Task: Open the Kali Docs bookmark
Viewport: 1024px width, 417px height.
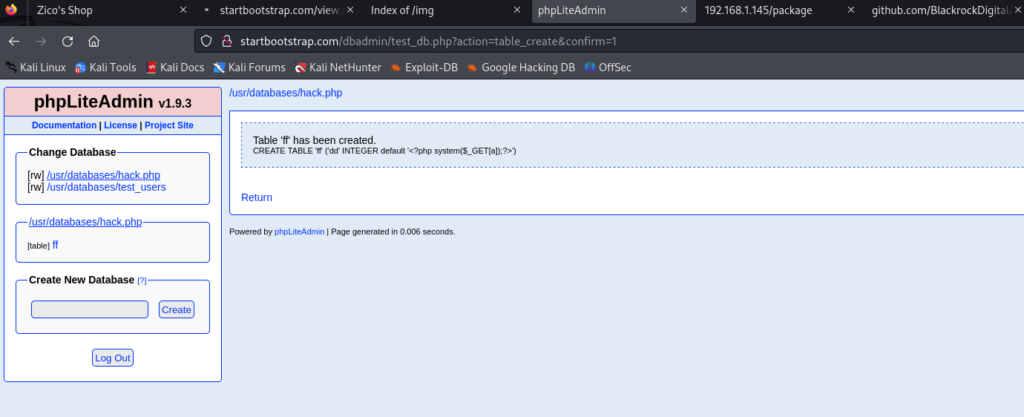Action: 175,67
